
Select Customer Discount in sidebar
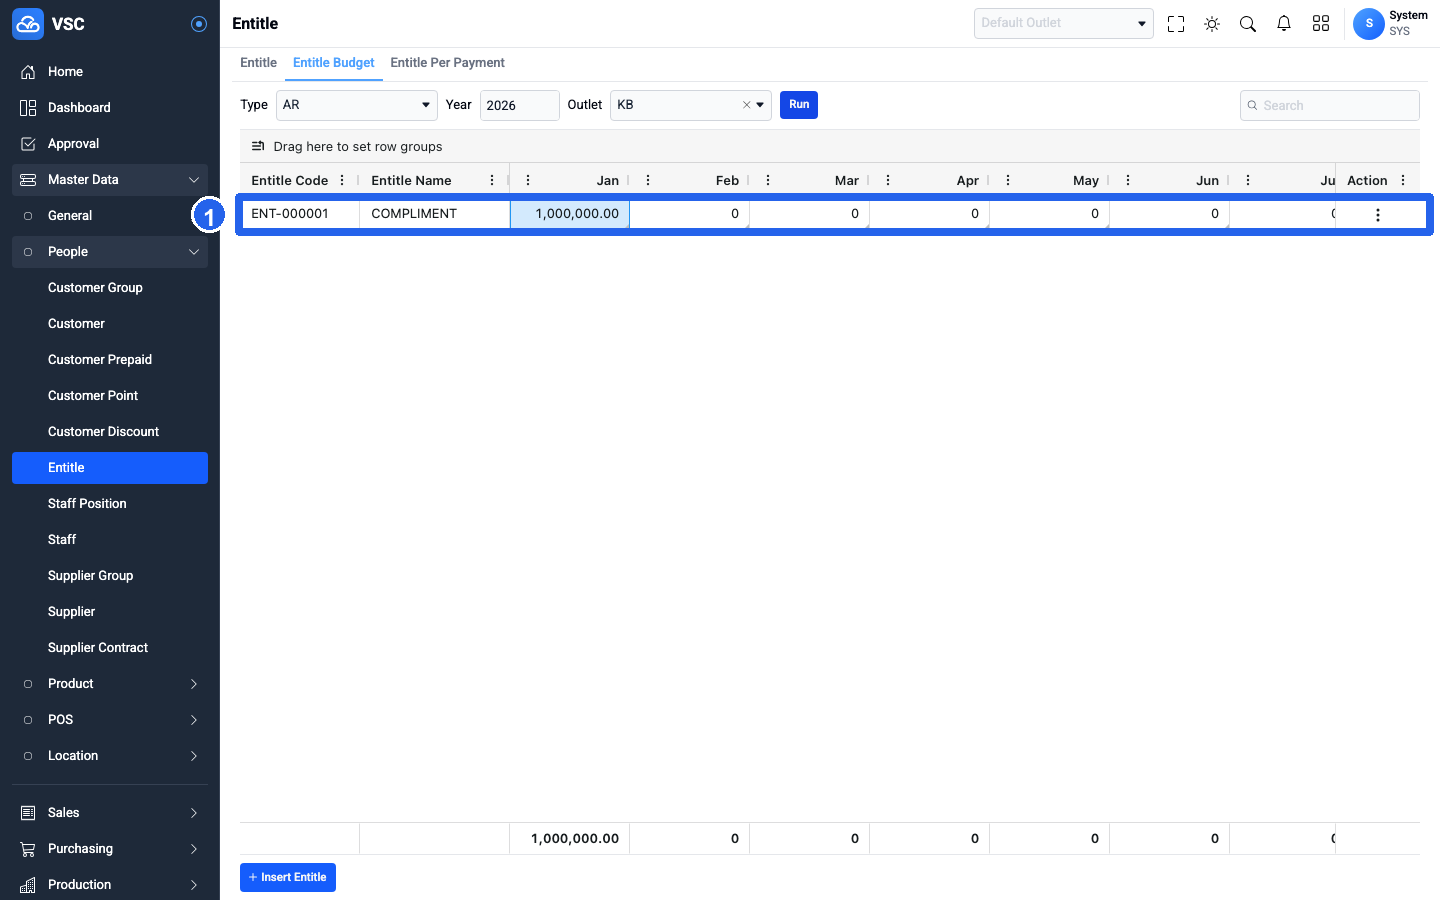click(x=104, y=432)
